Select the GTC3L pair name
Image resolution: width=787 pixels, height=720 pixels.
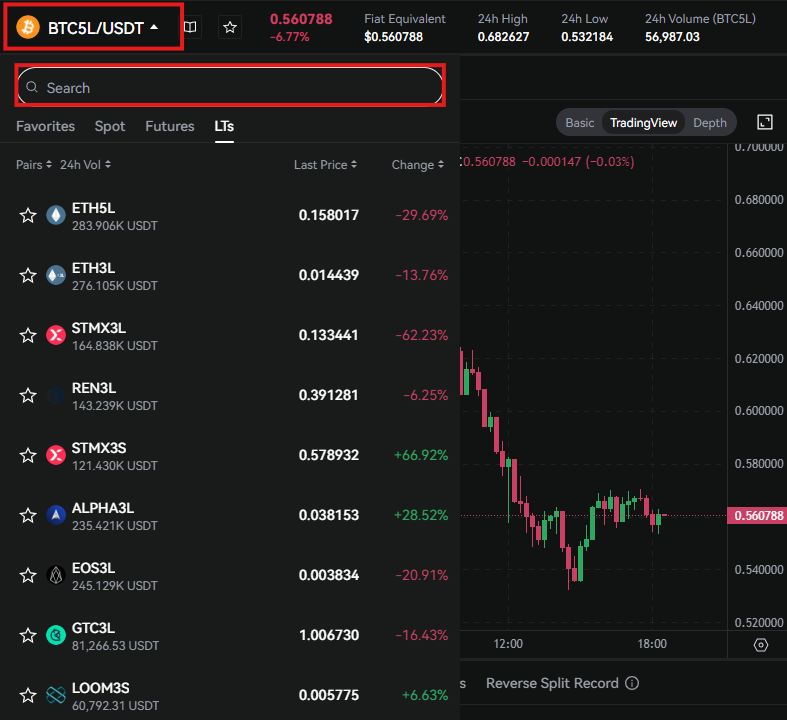click(93, 628)
